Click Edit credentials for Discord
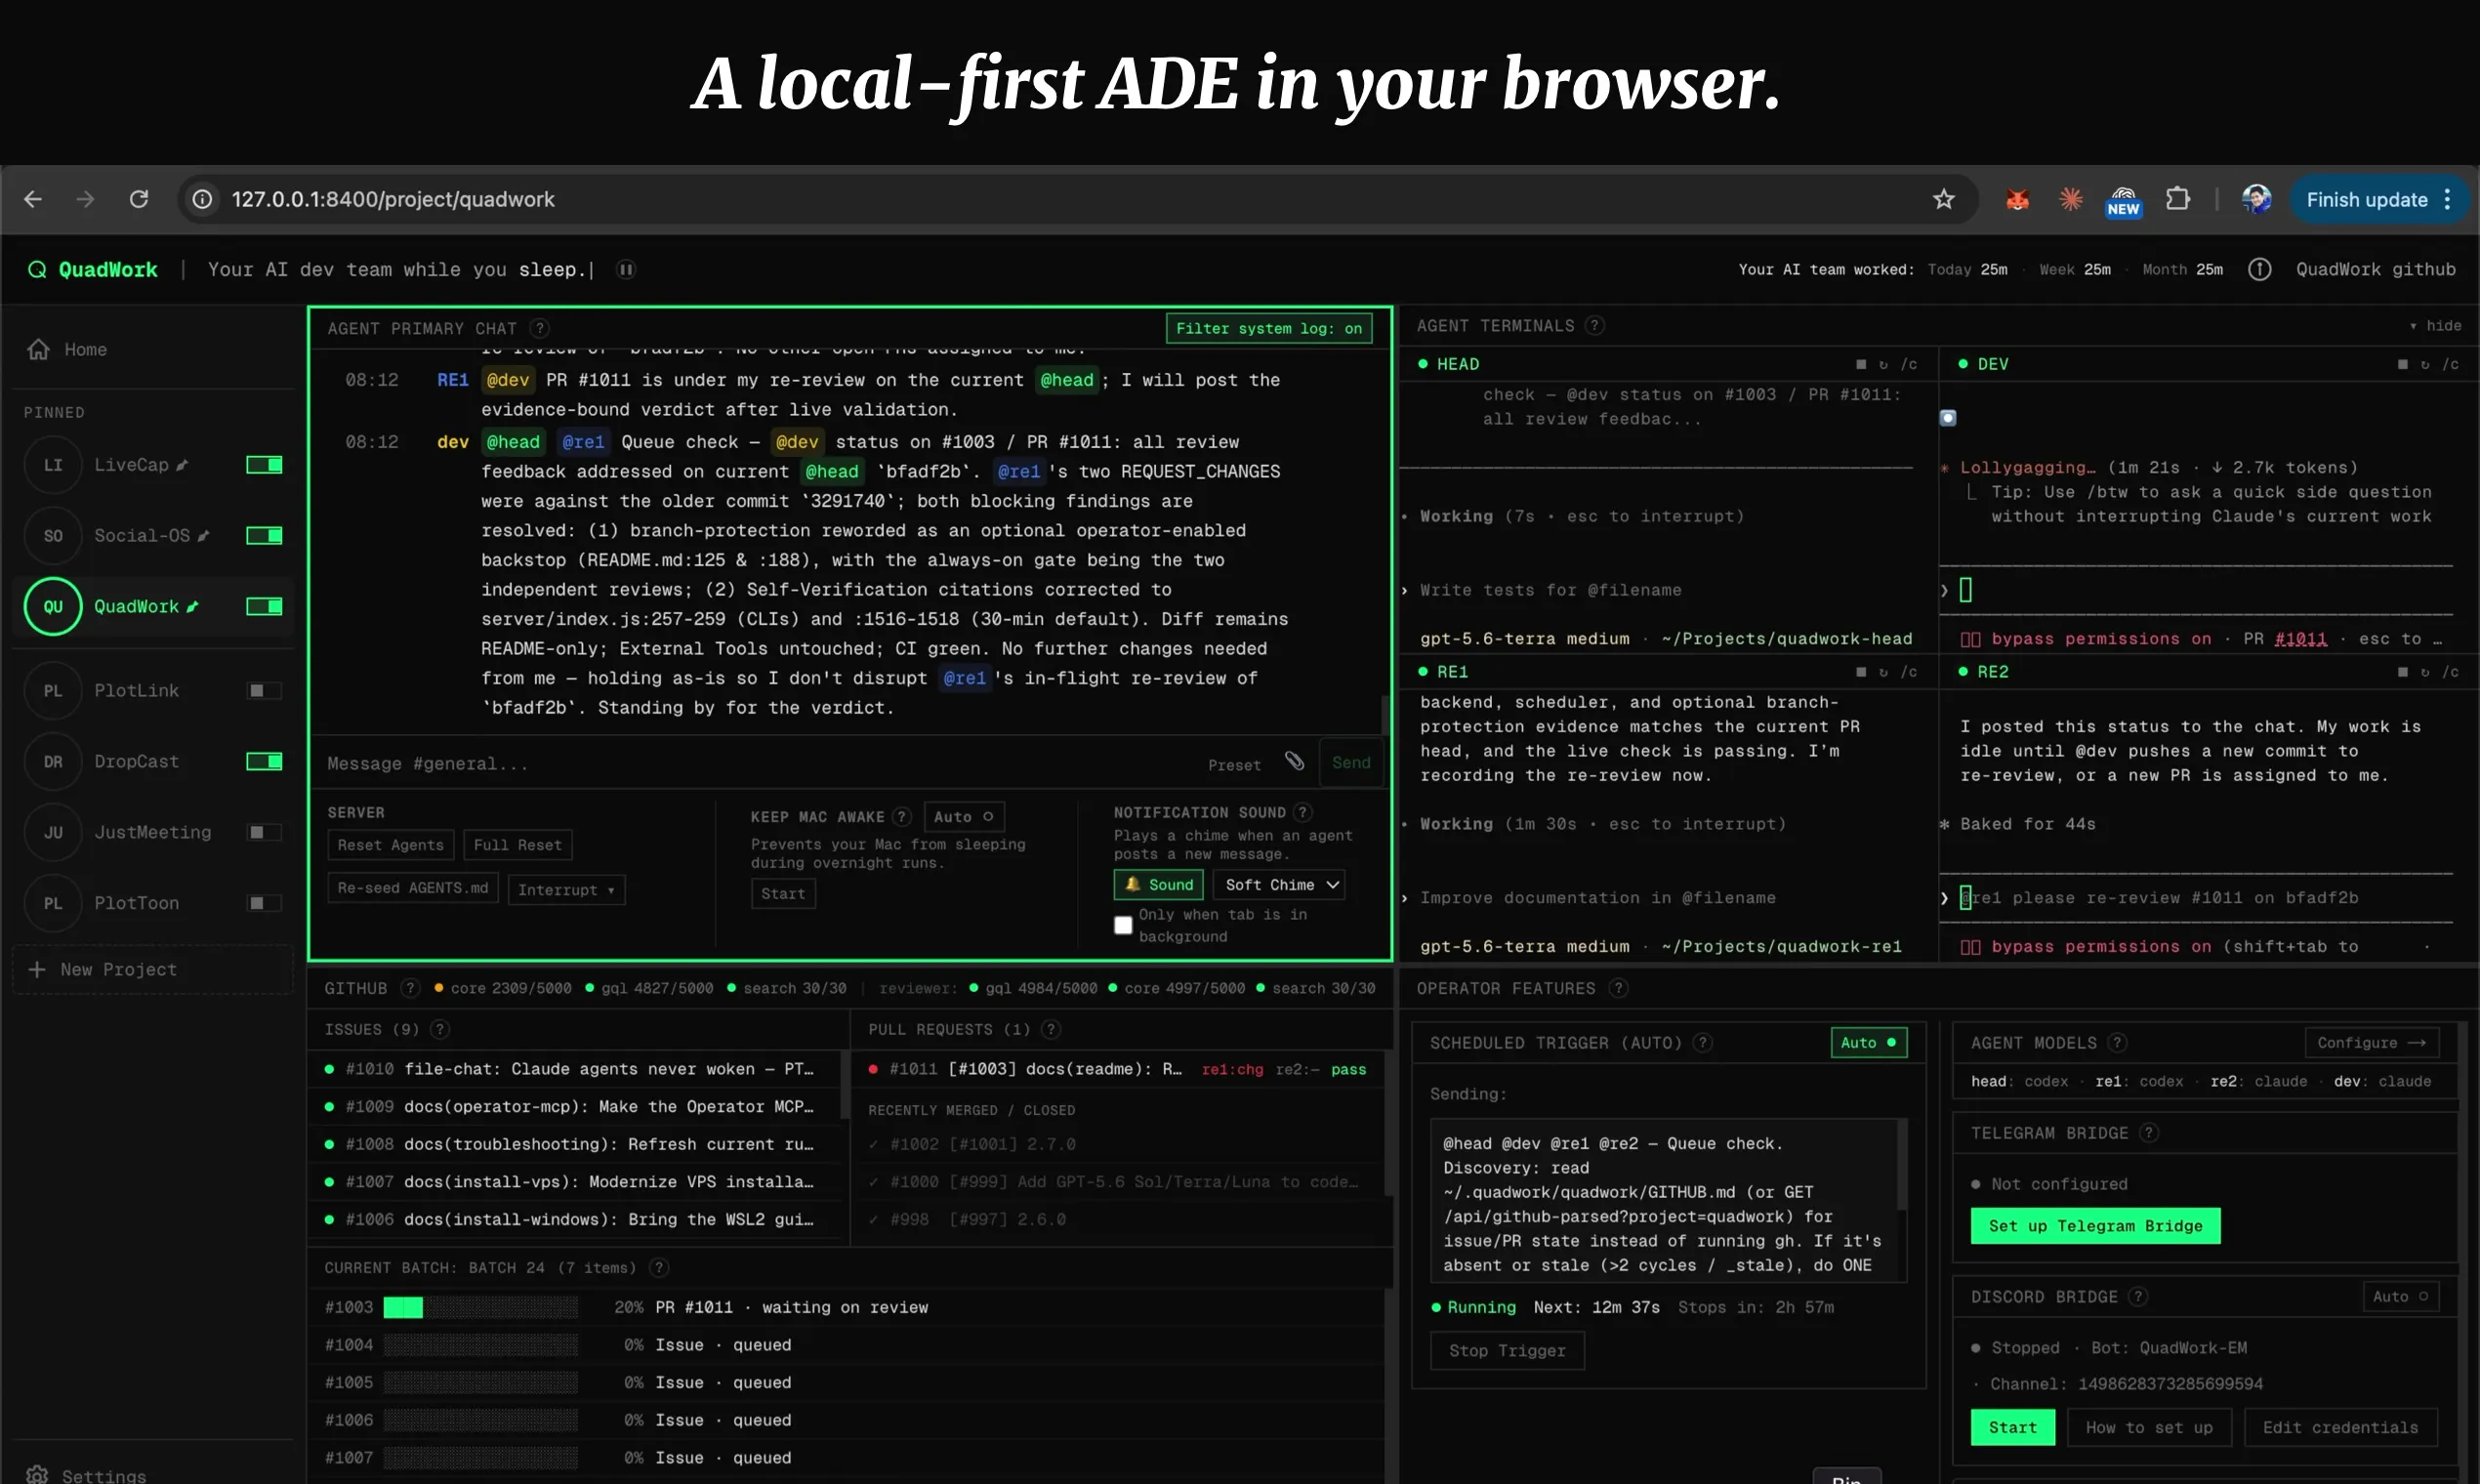2480x1484 pixels. 2340,1427
